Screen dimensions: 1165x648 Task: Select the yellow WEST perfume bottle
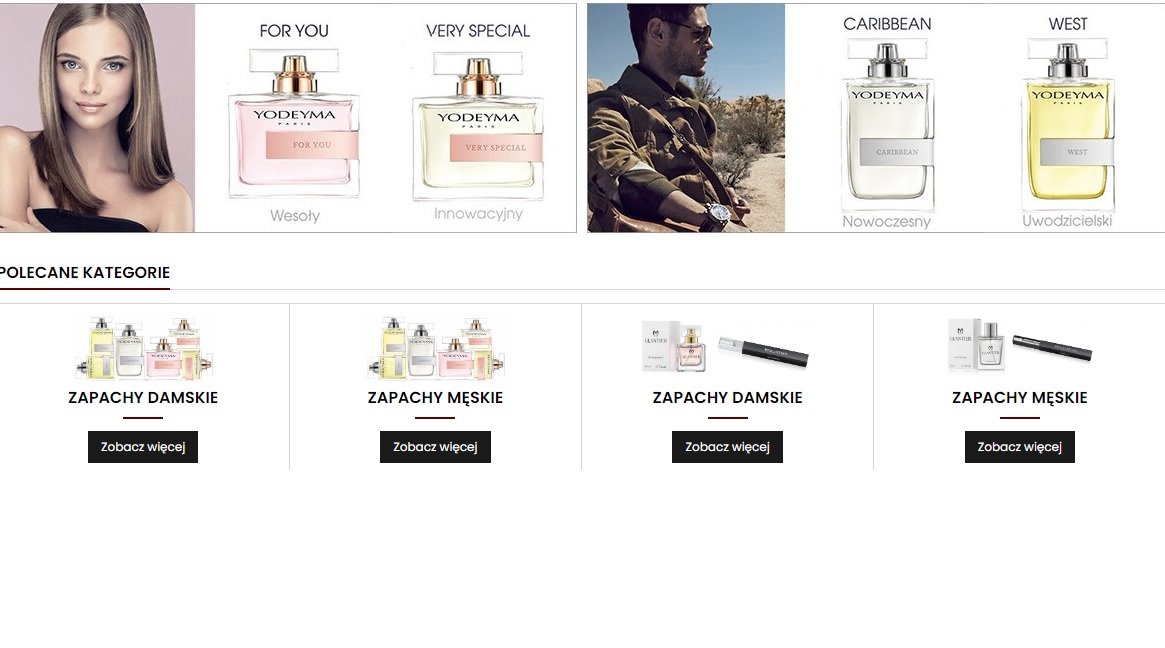(1068, 124)
